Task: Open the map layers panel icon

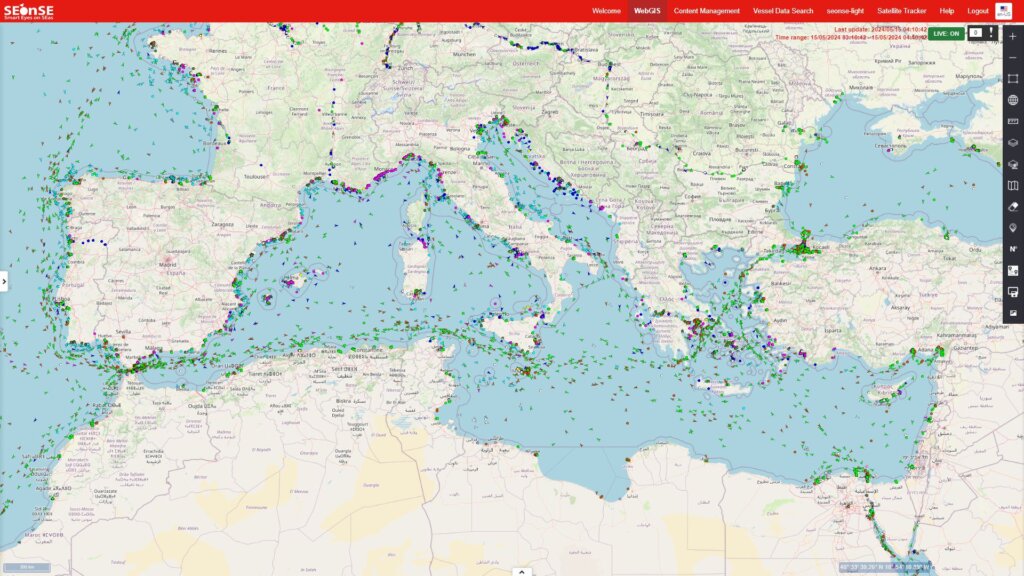Action: 1013,143
